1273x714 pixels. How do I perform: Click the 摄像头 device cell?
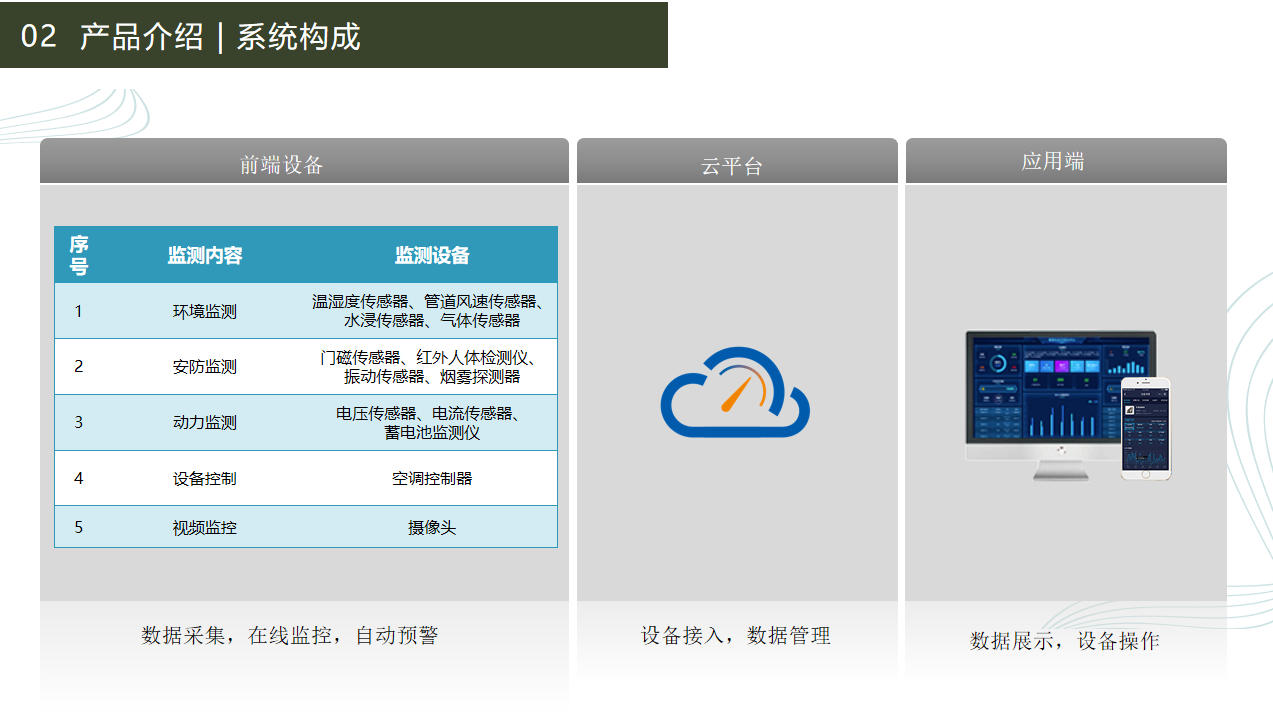[x=432, y=527]
